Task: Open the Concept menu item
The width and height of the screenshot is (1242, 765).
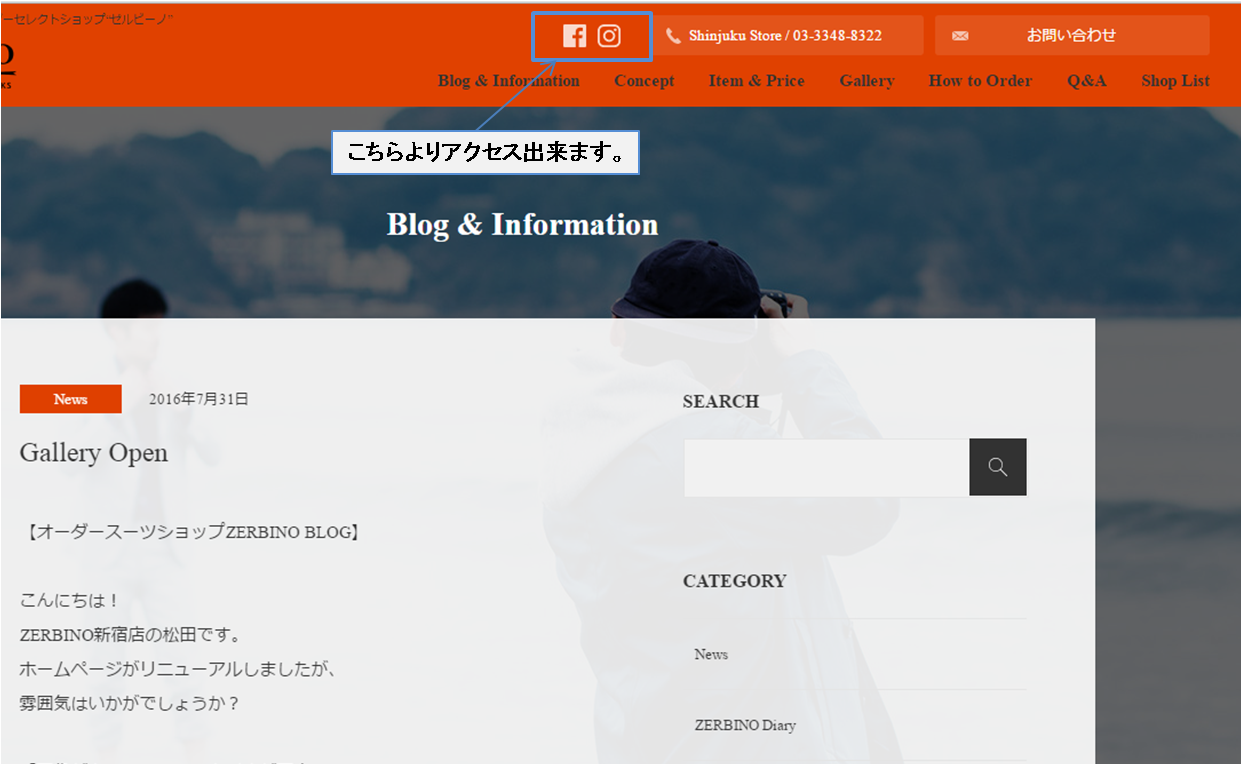Action: pos(644,81)
